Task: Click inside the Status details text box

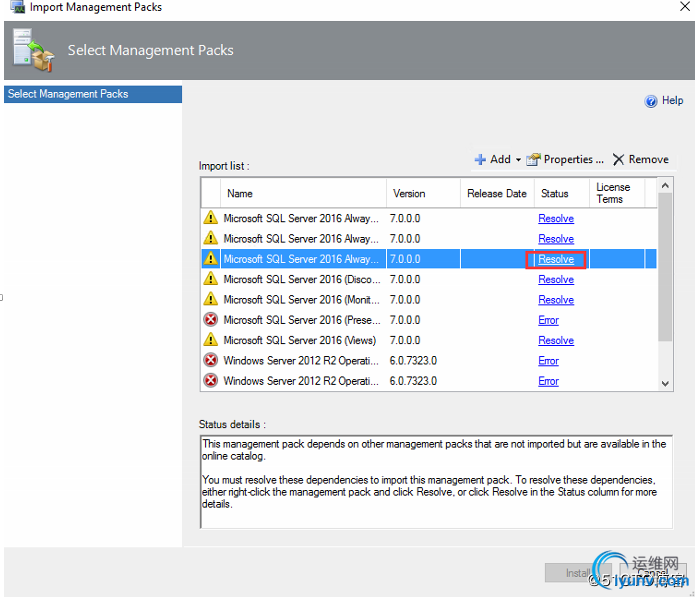Action: [435, 478]
